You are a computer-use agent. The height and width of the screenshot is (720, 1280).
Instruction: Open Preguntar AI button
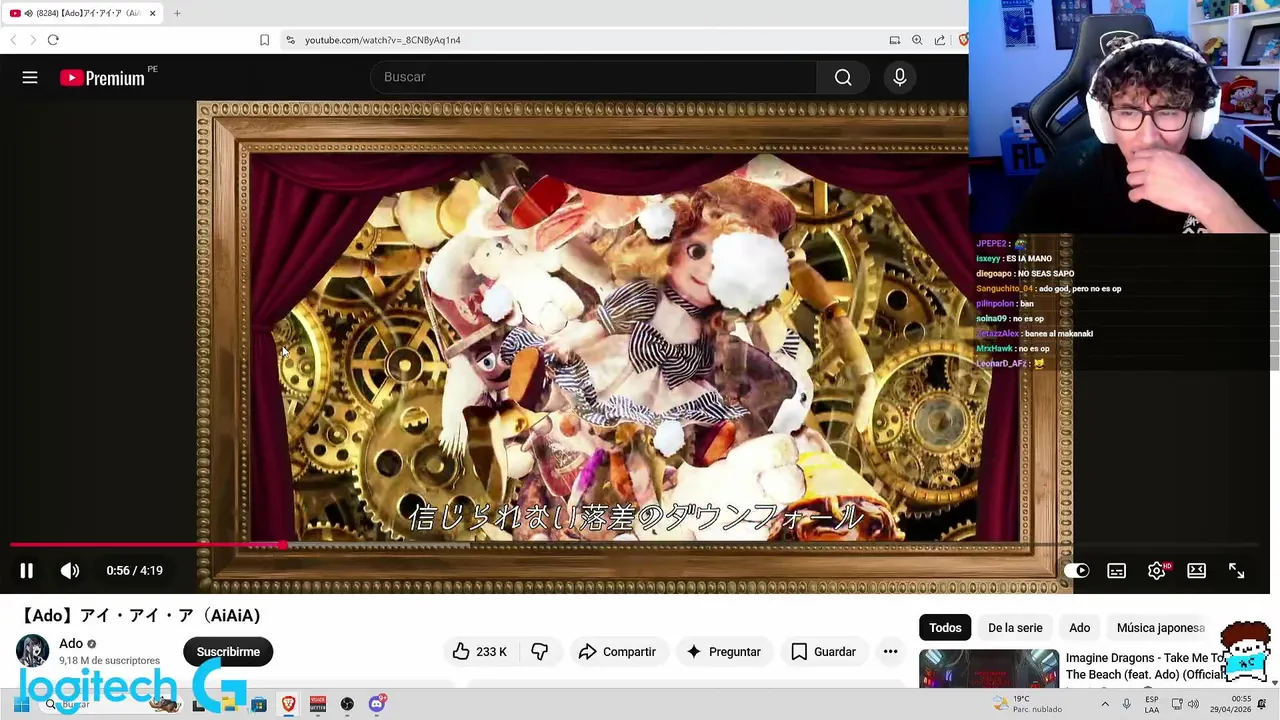(723, 652)
